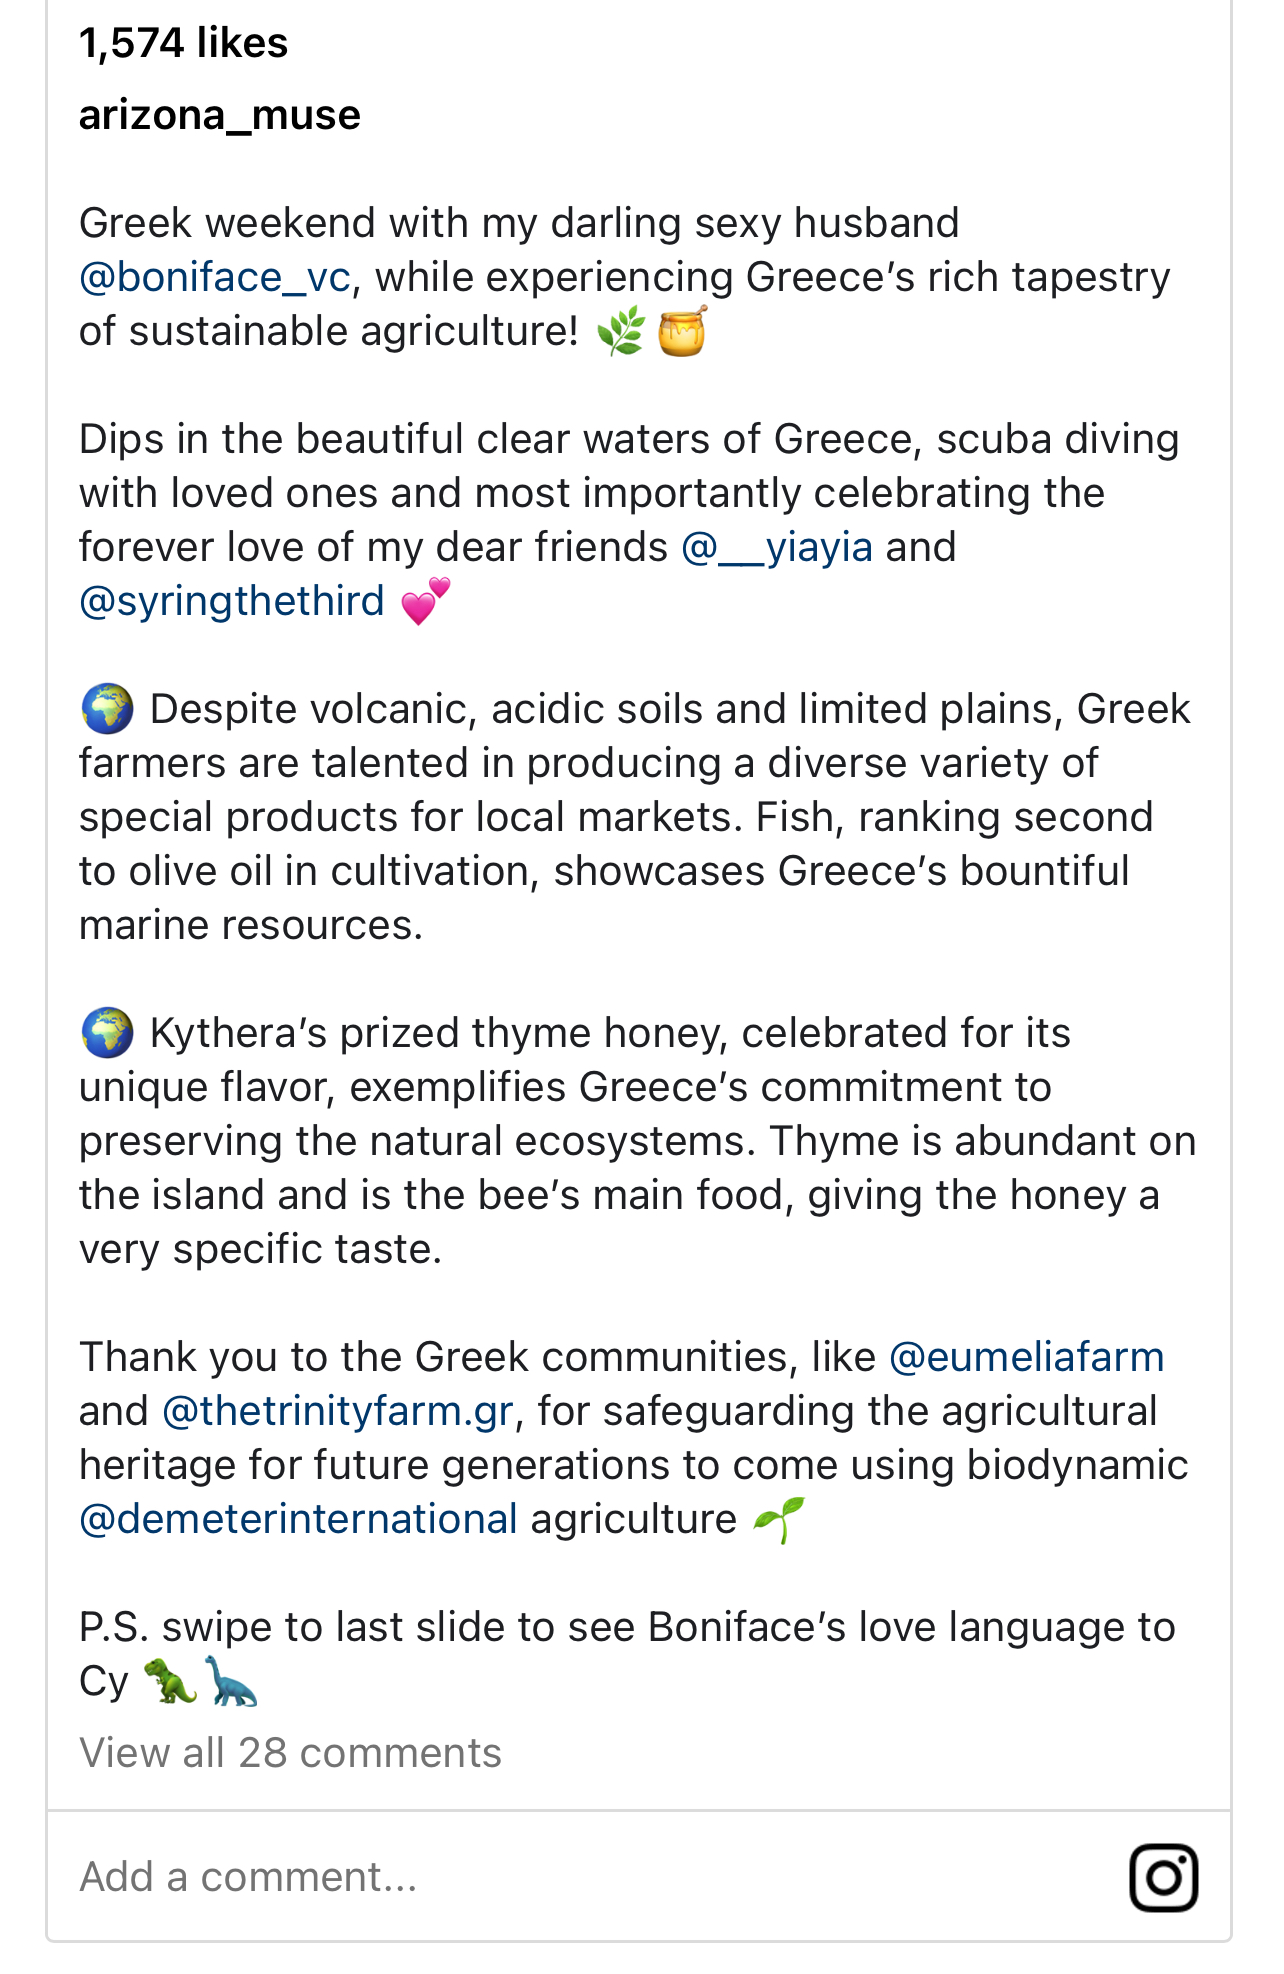View the 1,574 likes list
Viewport: 1284px width, 1974px height.
click(x=184, y=43)
